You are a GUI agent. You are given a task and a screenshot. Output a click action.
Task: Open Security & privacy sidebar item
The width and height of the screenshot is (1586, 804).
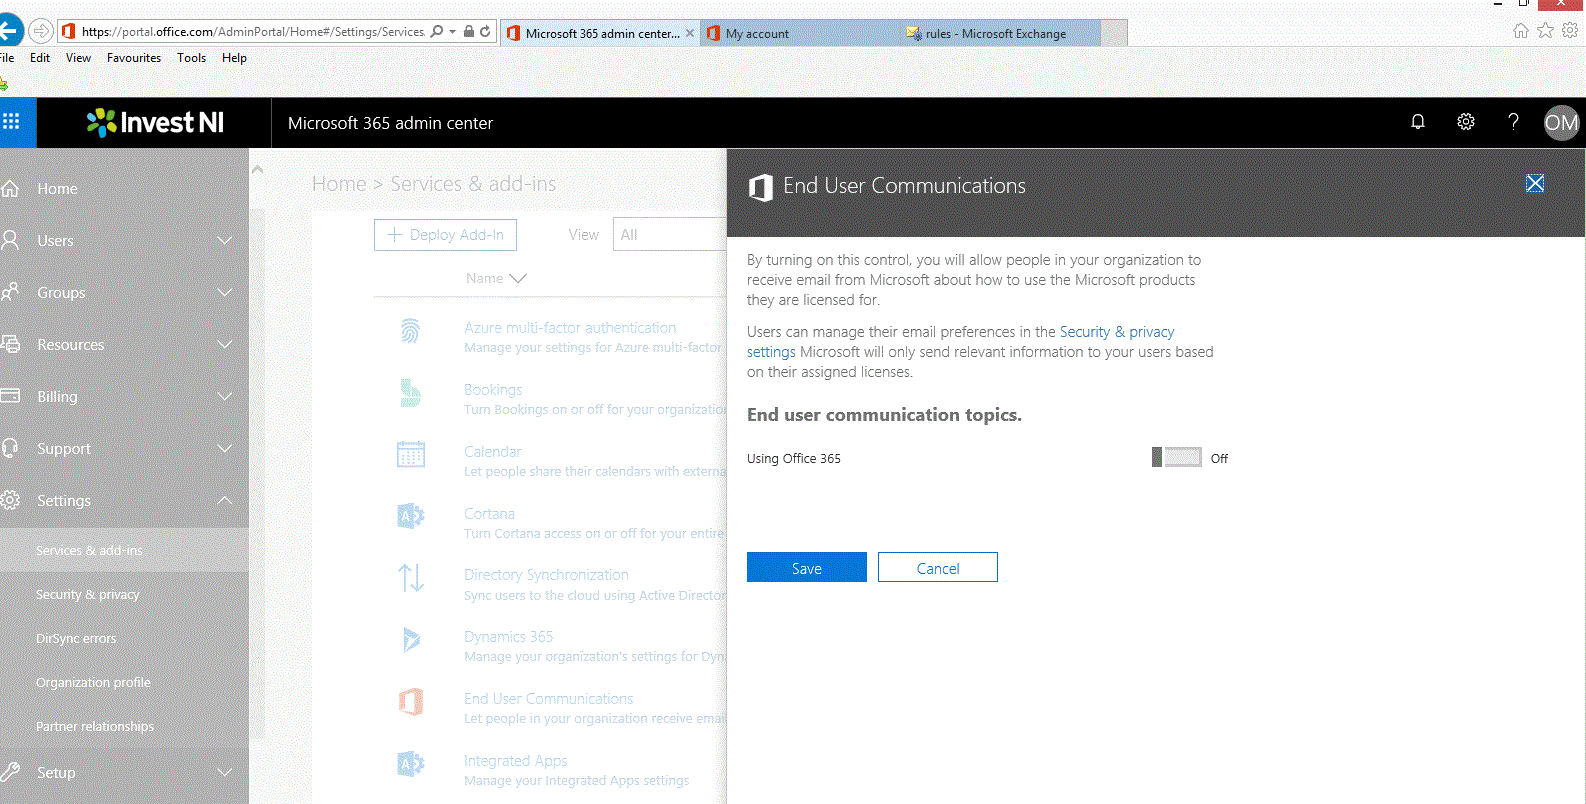[x=88, y=595]
